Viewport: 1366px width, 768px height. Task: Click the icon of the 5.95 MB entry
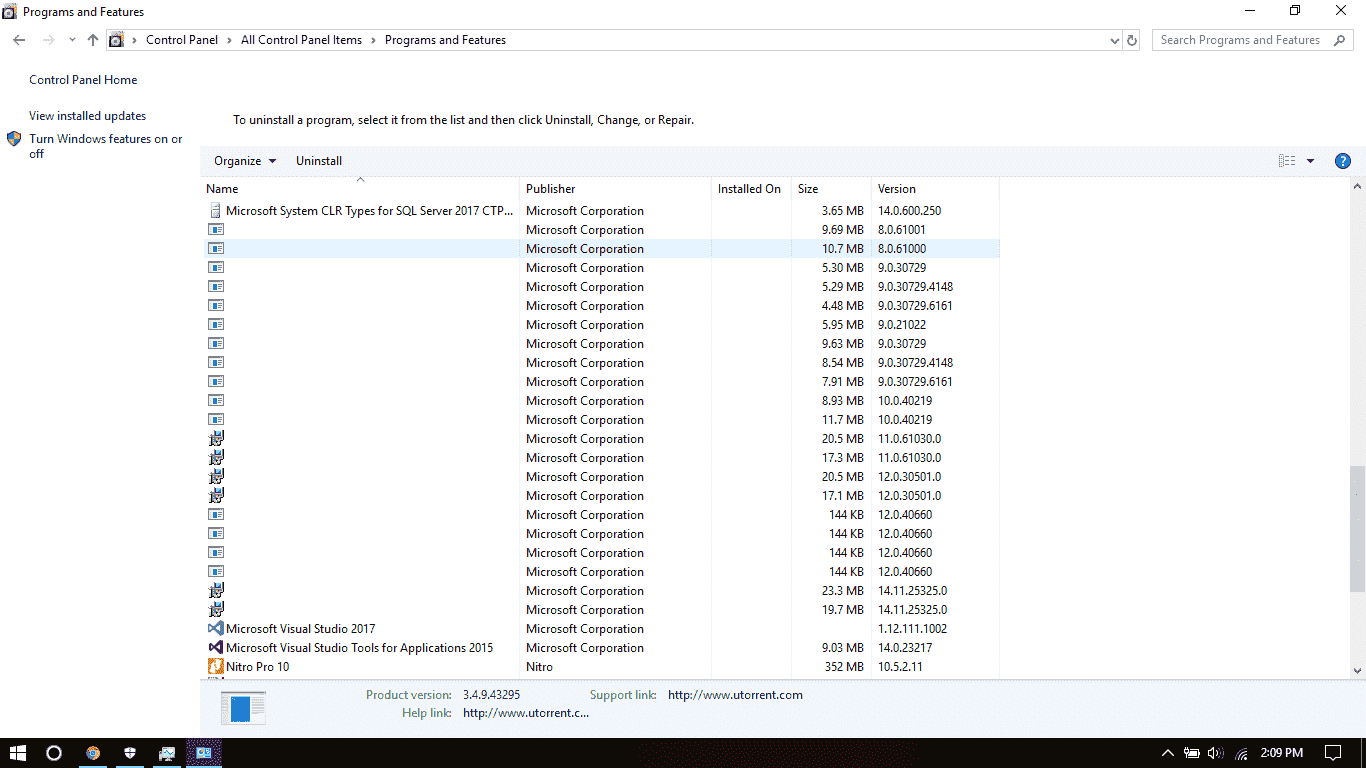pos(215,325)
